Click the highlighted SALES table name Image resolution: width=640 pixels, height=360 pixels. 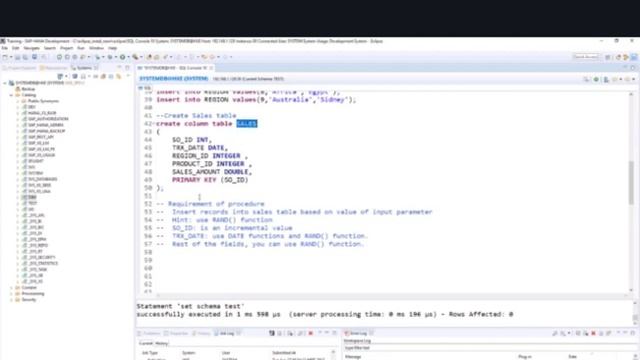(247, 124)
